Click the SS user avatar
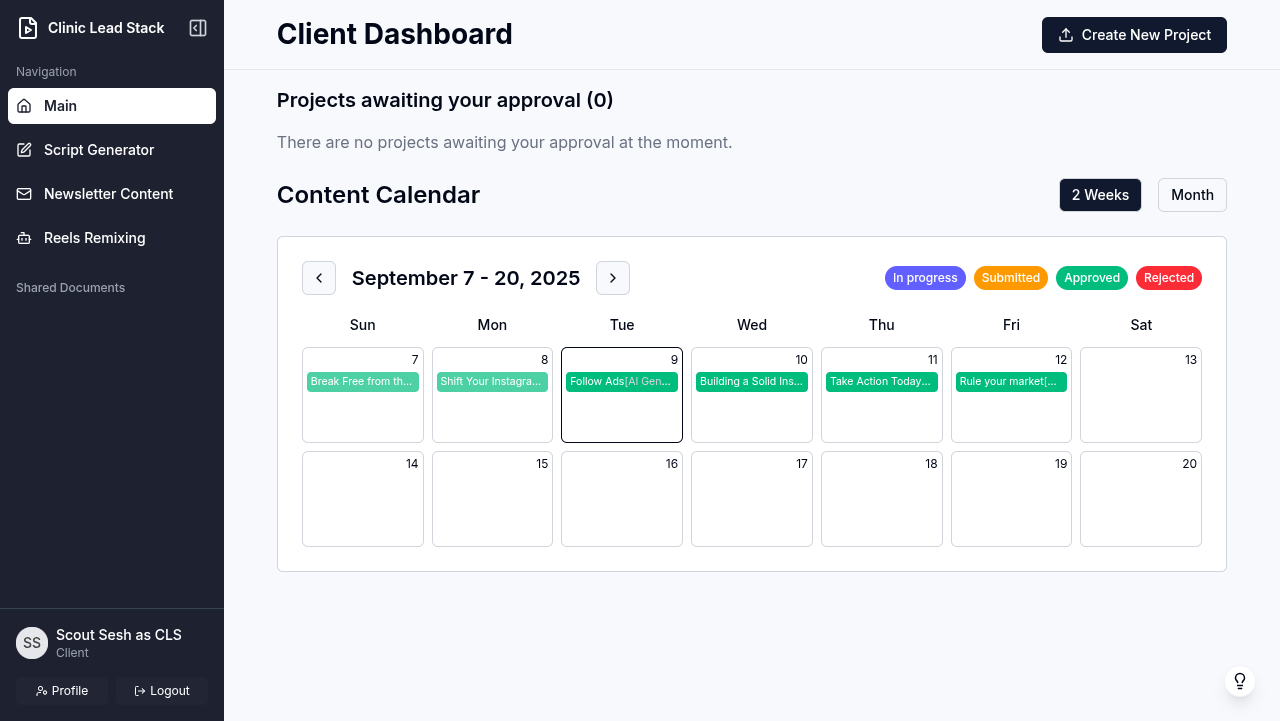Screen dimensions: 1280x721 32,643
